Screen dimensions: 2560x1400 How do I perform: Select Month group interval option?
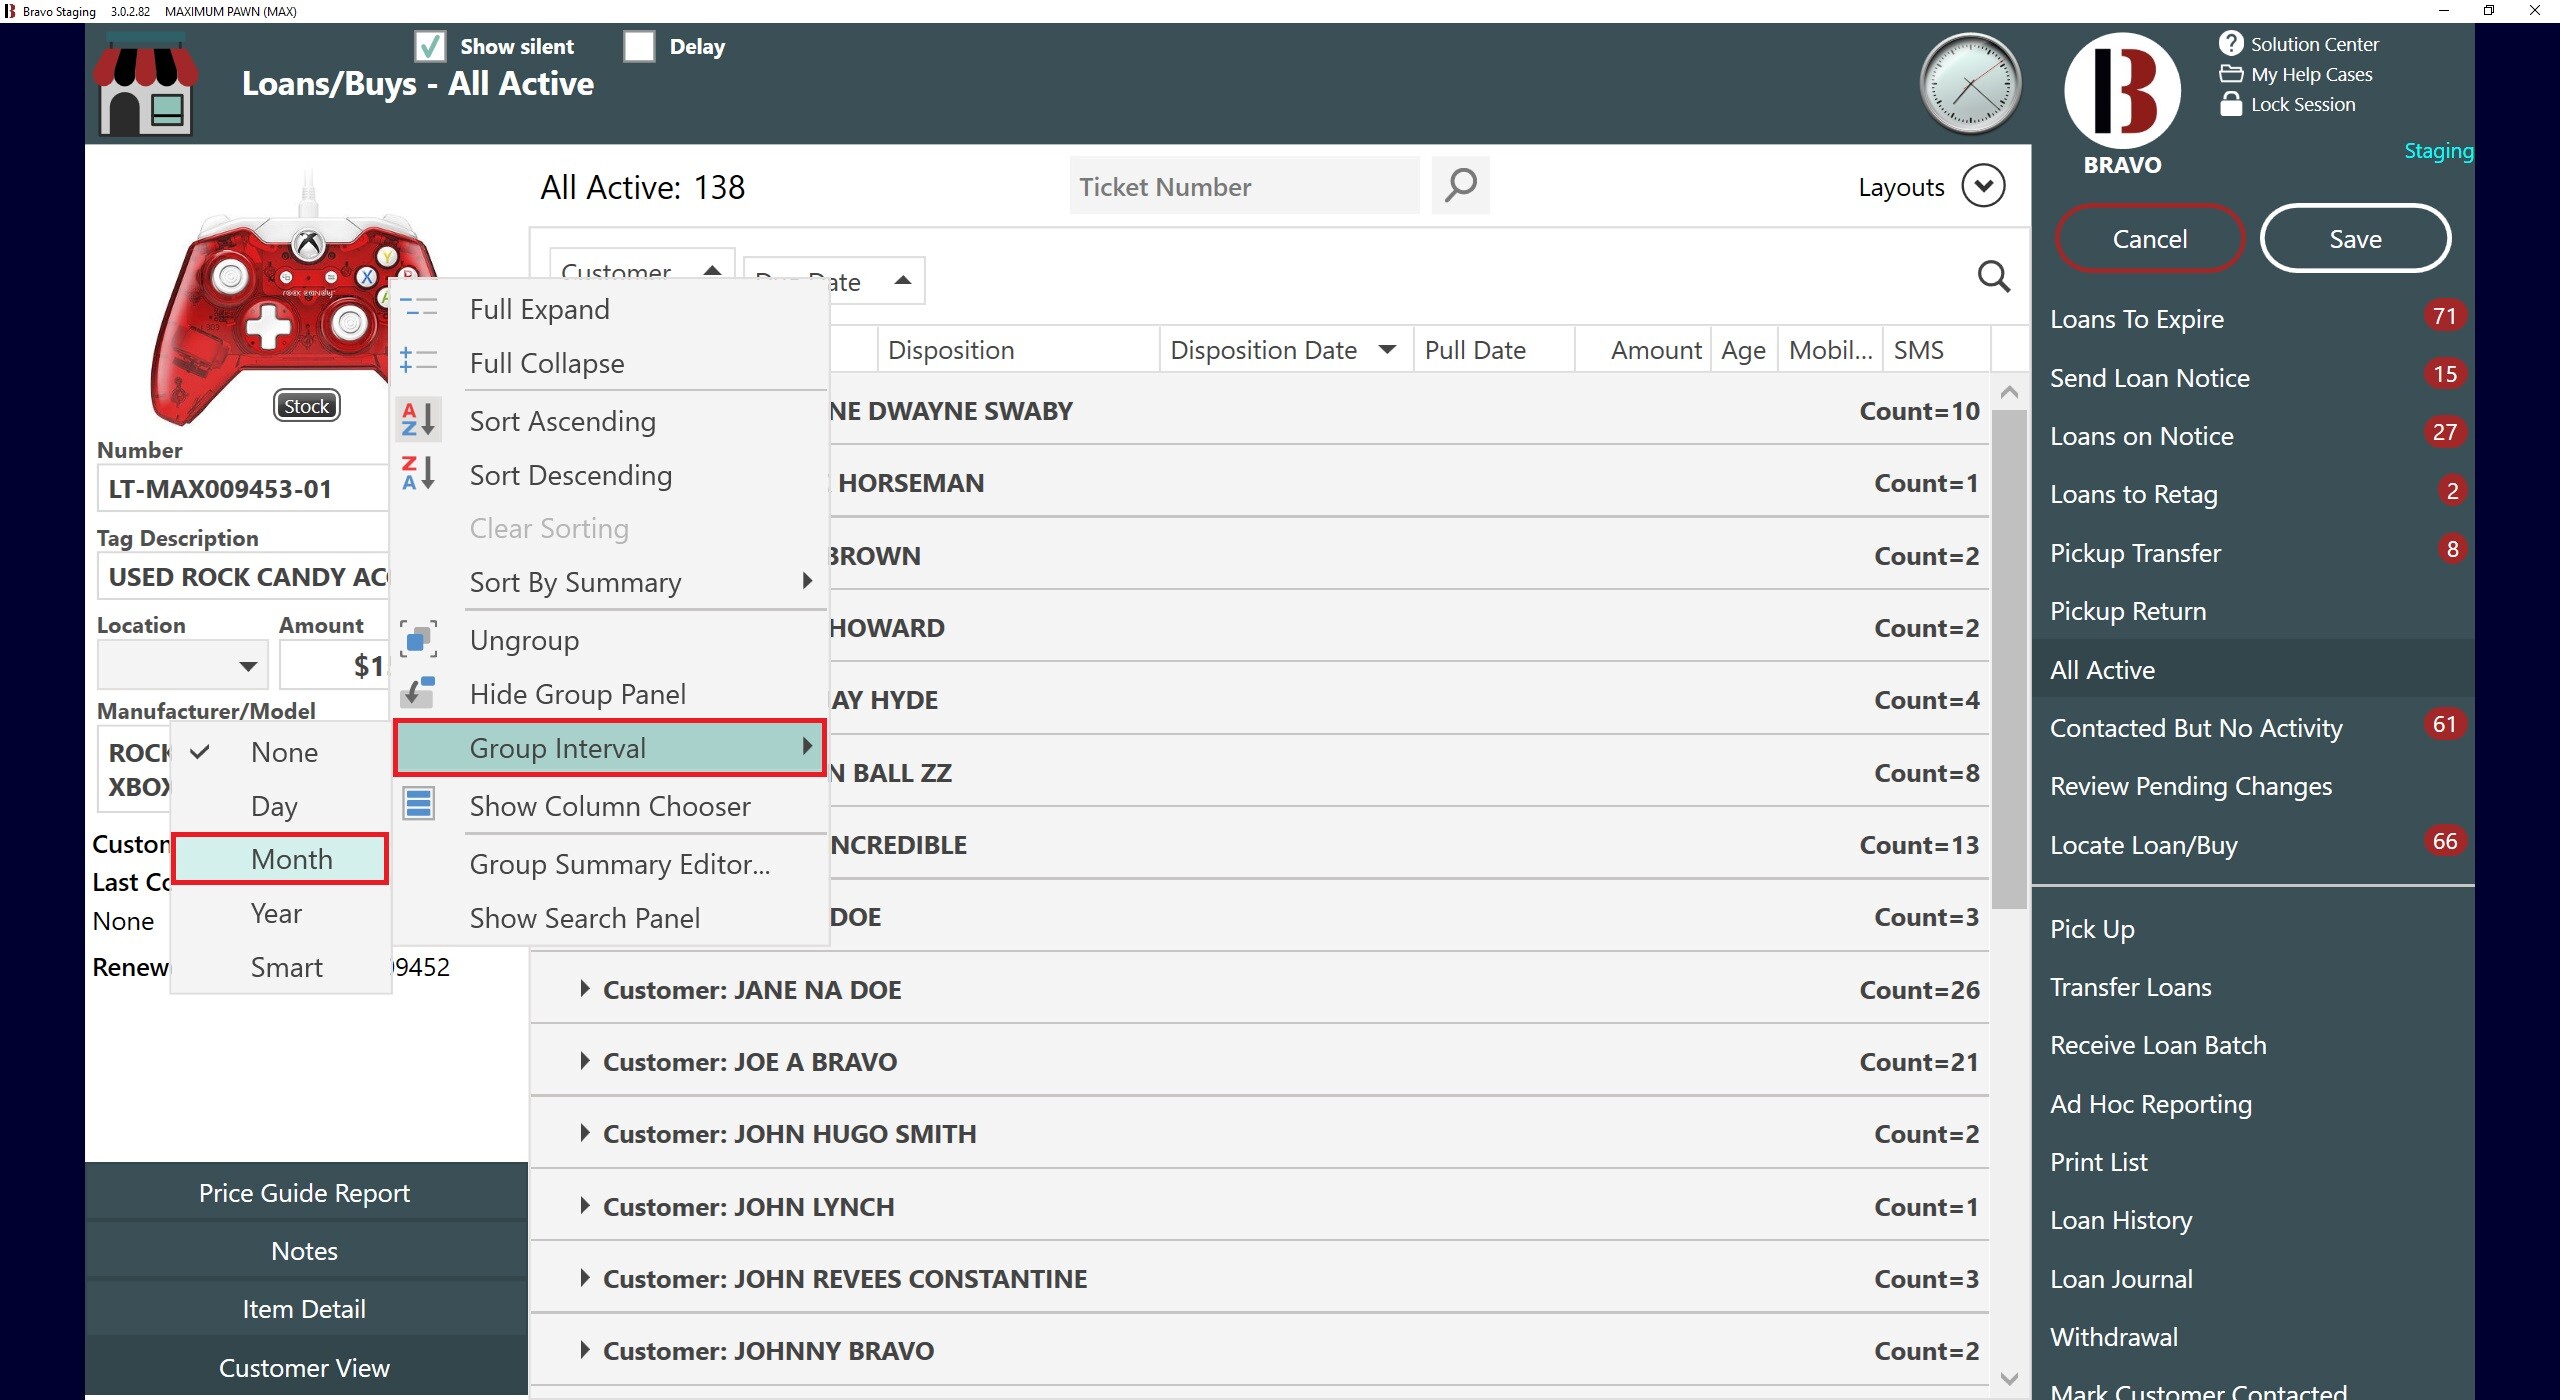tap(281, 859)
